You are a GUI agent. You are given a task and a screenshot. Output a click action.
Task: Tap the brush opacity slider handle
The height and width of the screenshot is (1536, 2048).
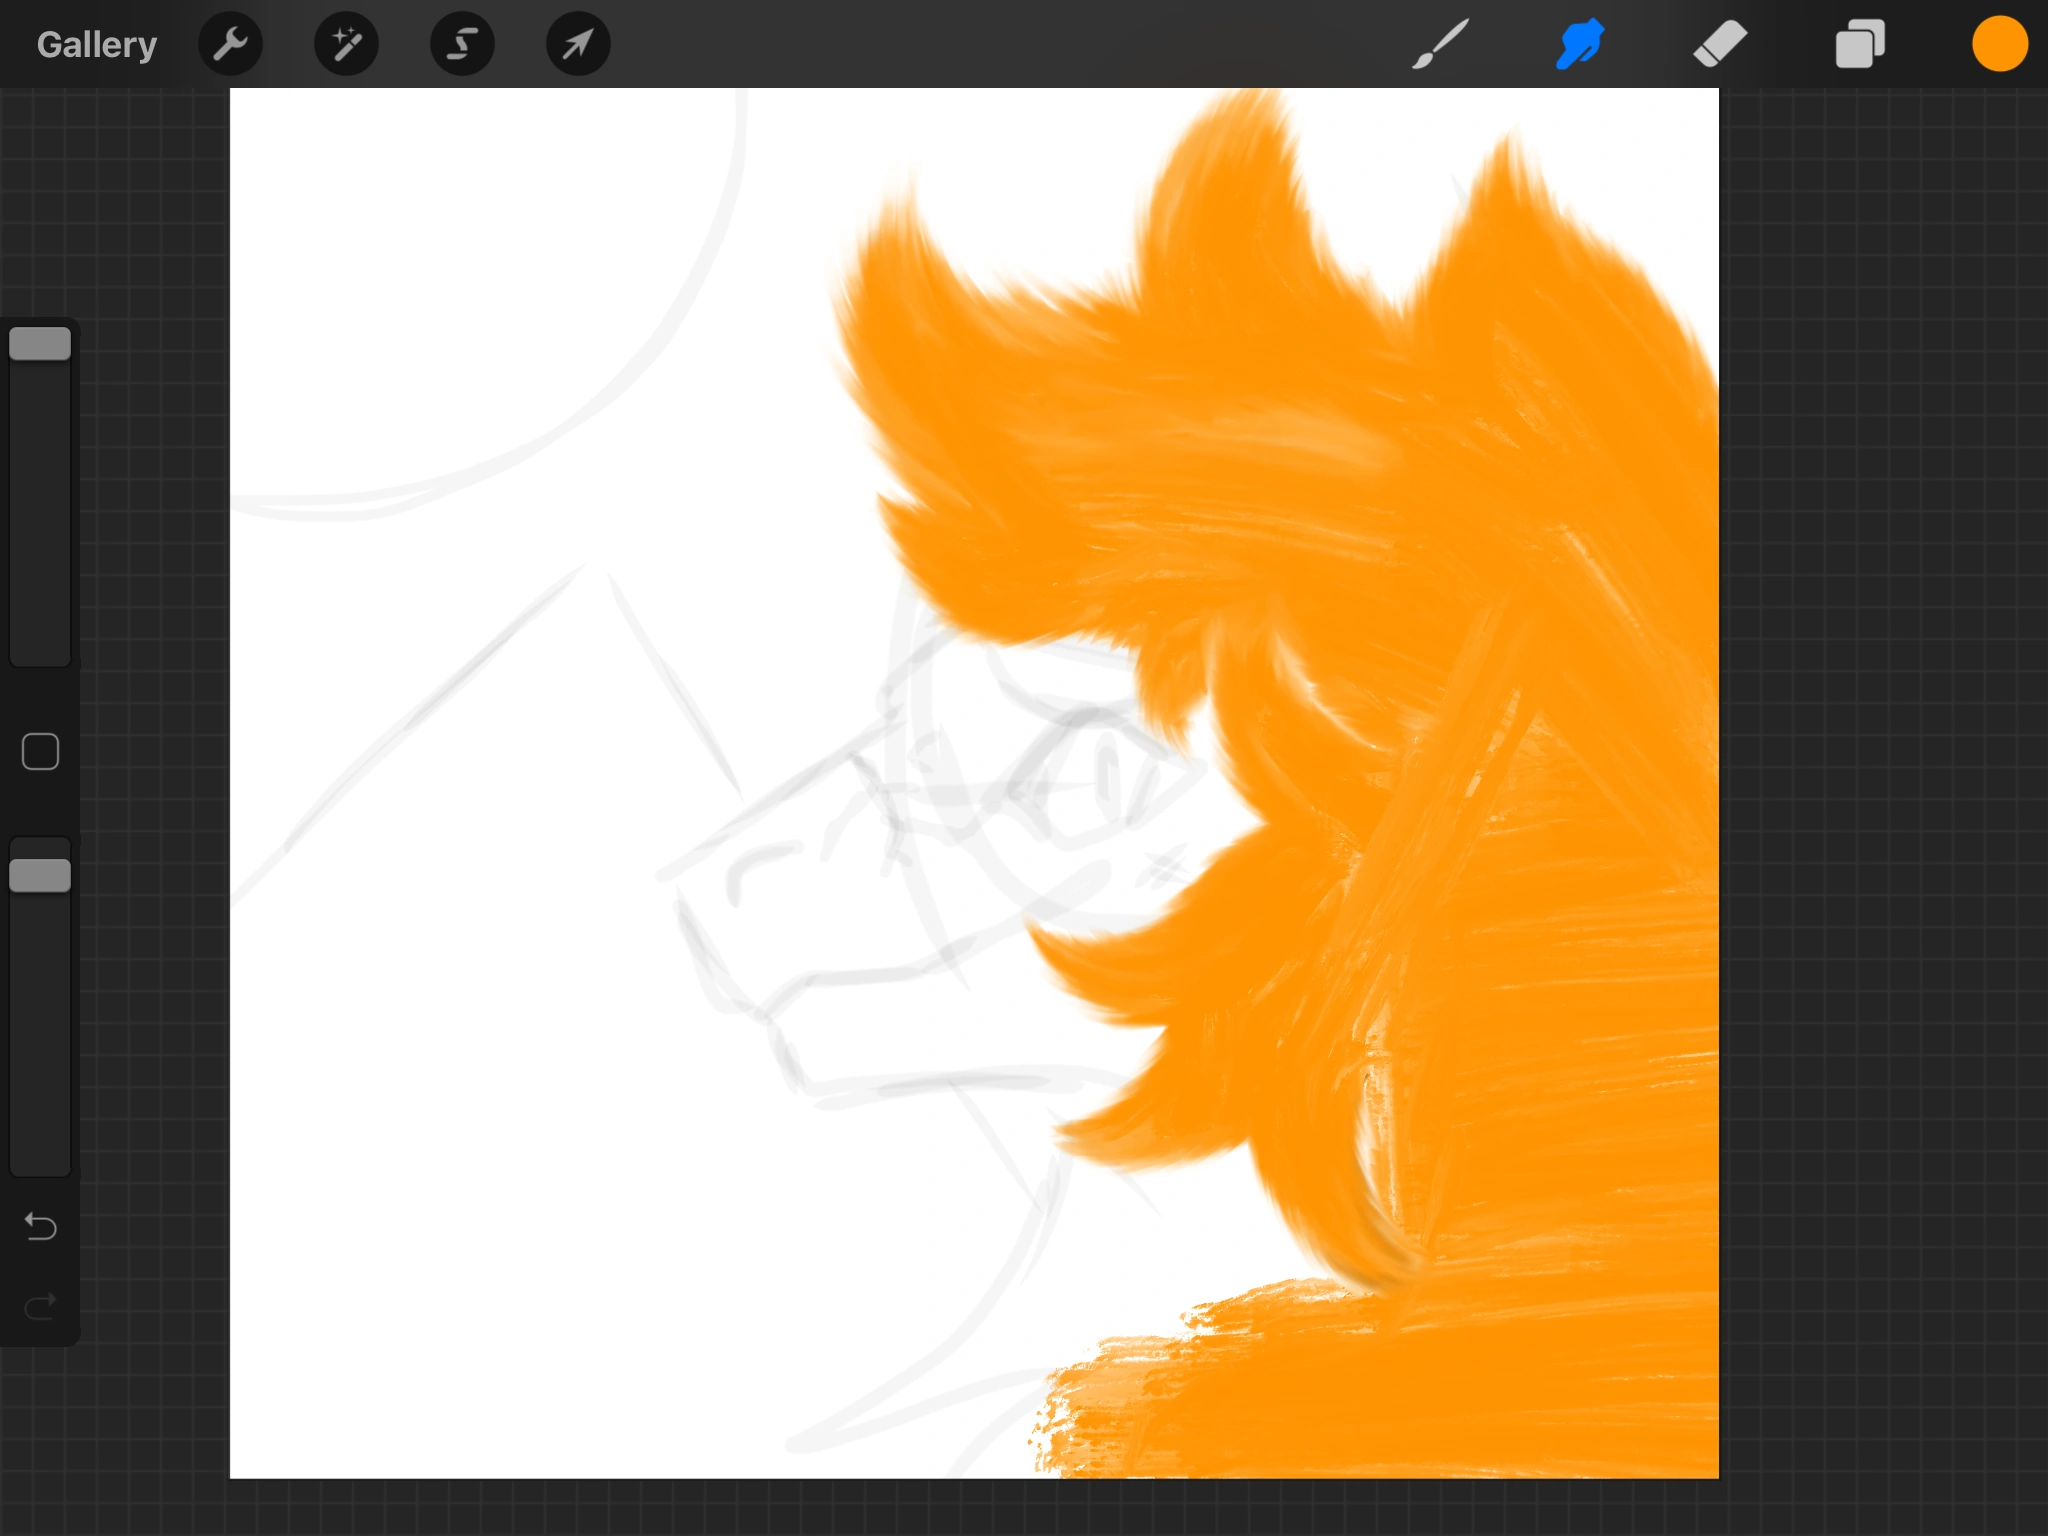40,873
